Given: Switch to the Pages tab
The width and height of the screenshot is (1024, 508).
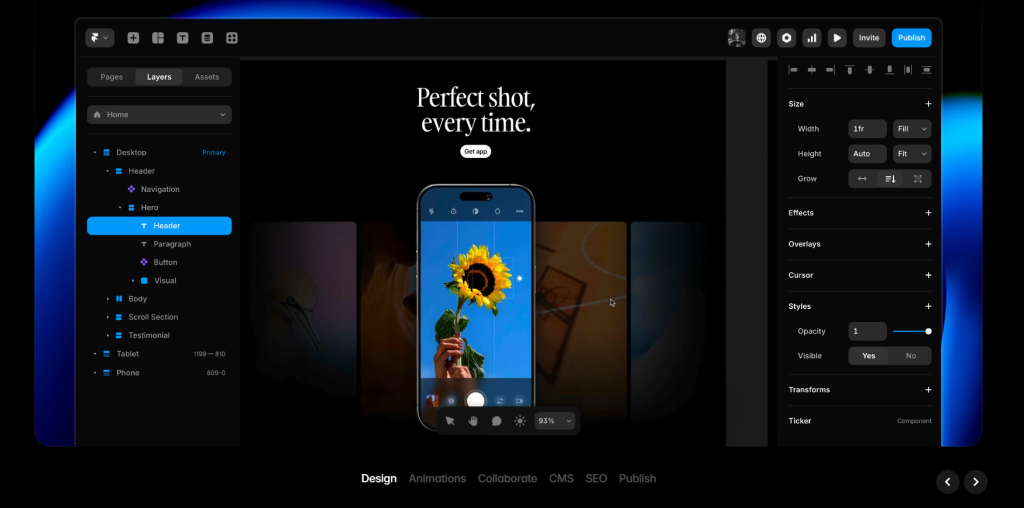Looking at the screenshot, I should (112, 77).
